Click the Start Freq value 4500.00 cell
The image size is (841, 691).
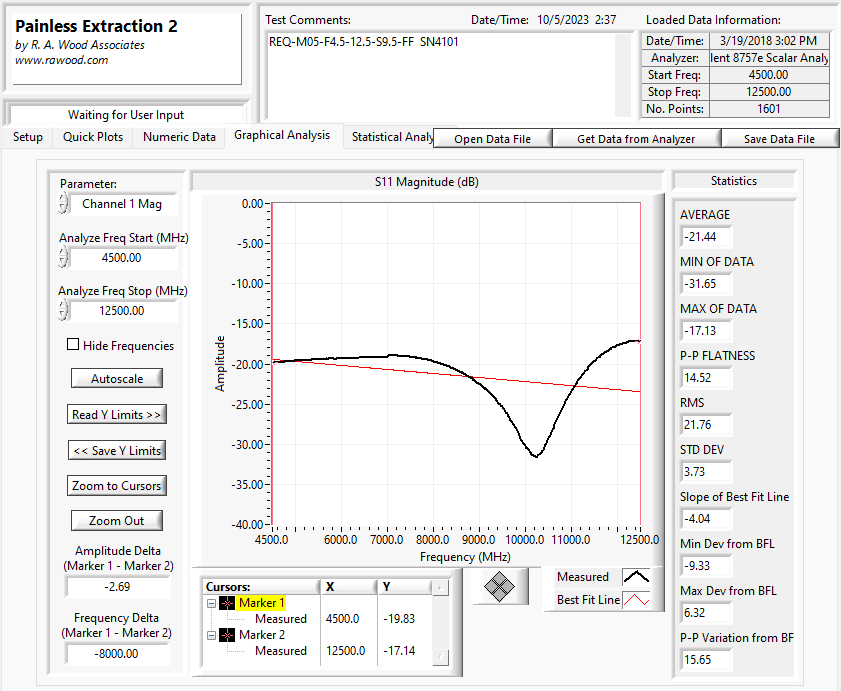[x=769, y=75]
